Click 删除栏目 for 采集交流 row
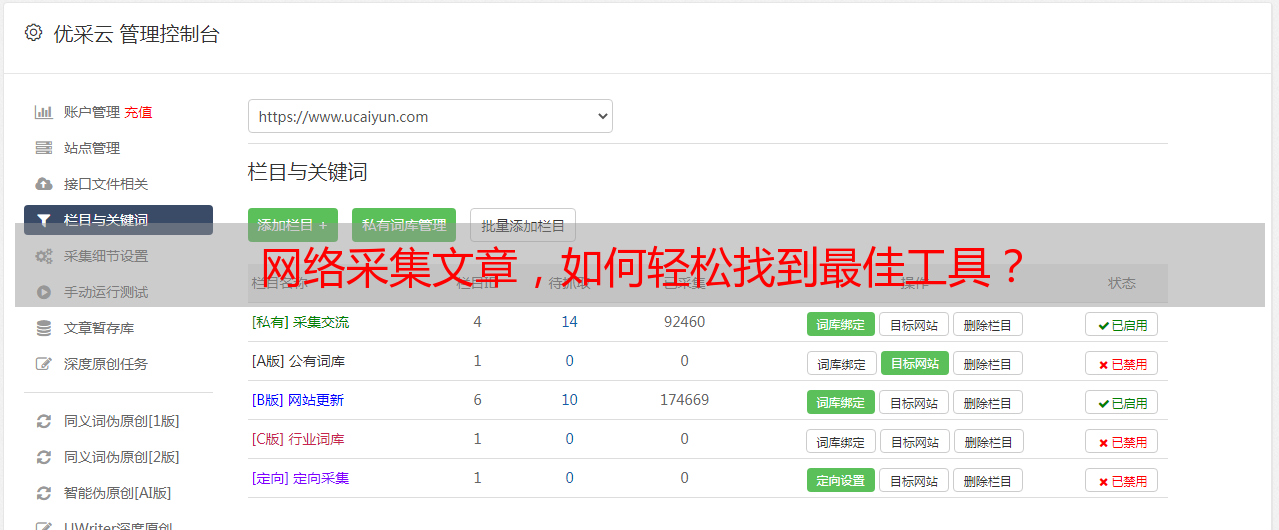 click(x=988, y=324)
